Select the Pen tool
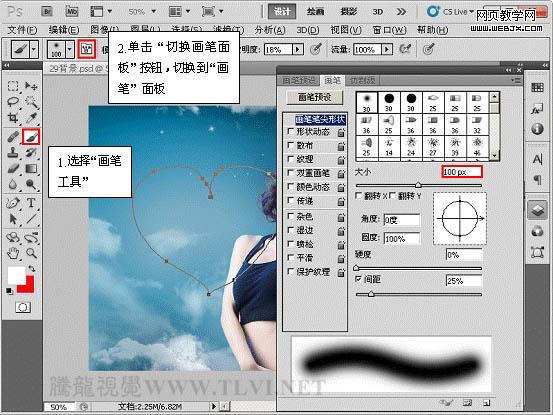 tap(13, 203)
